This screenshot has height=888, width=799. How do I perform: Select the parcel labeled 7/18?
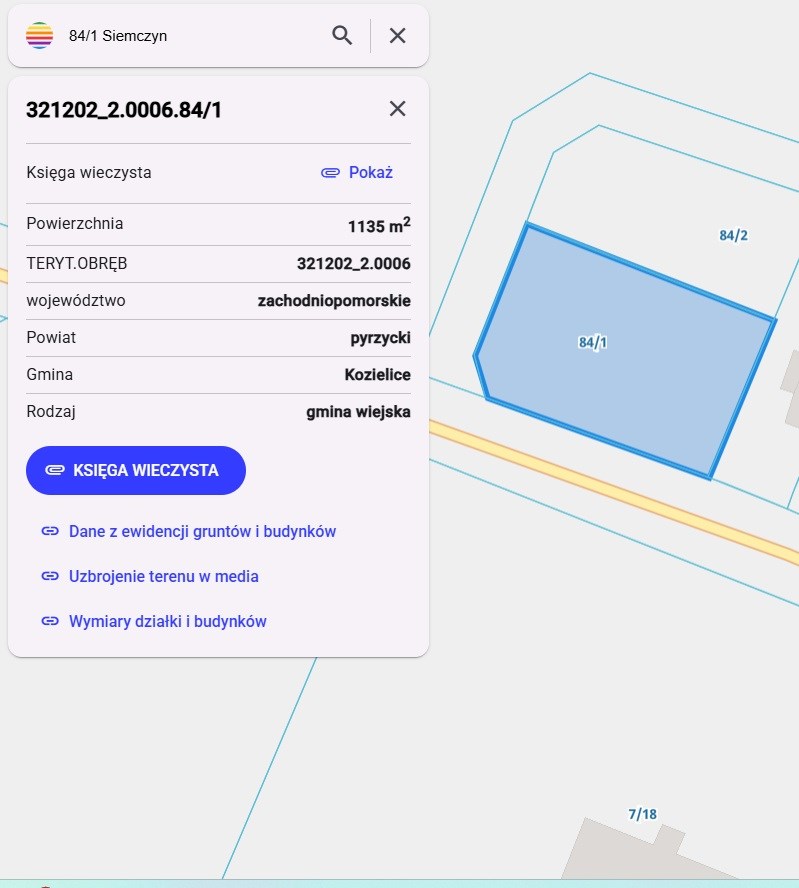coord(642,814)
